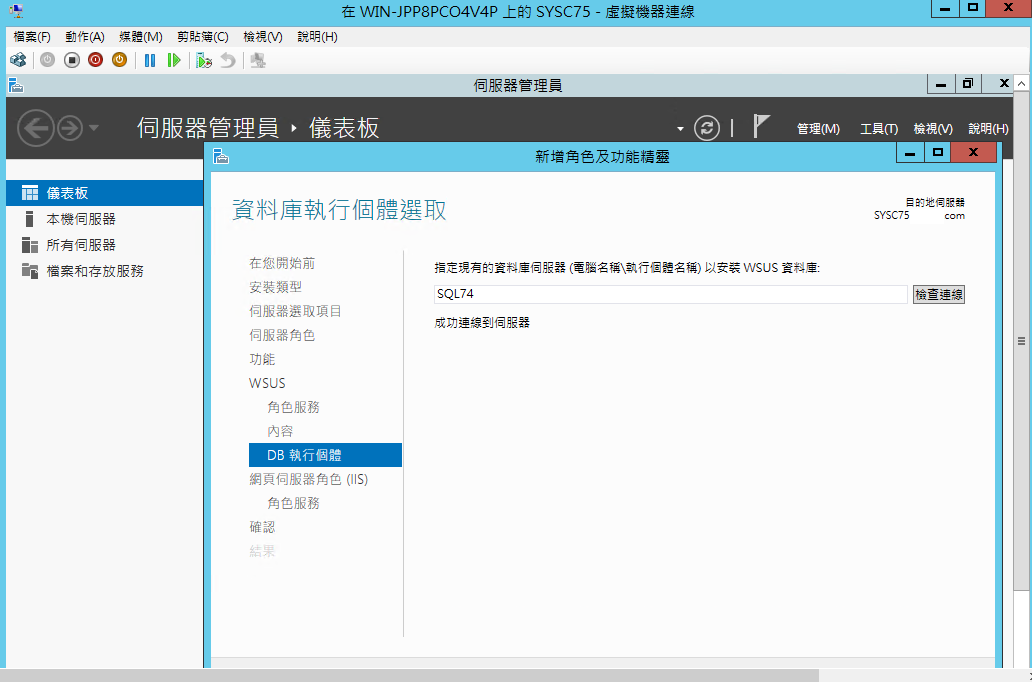Open the Server Manager 檢視(V) menu
Viewport: 1032px width, 682px height.
(x=933, y=129)
